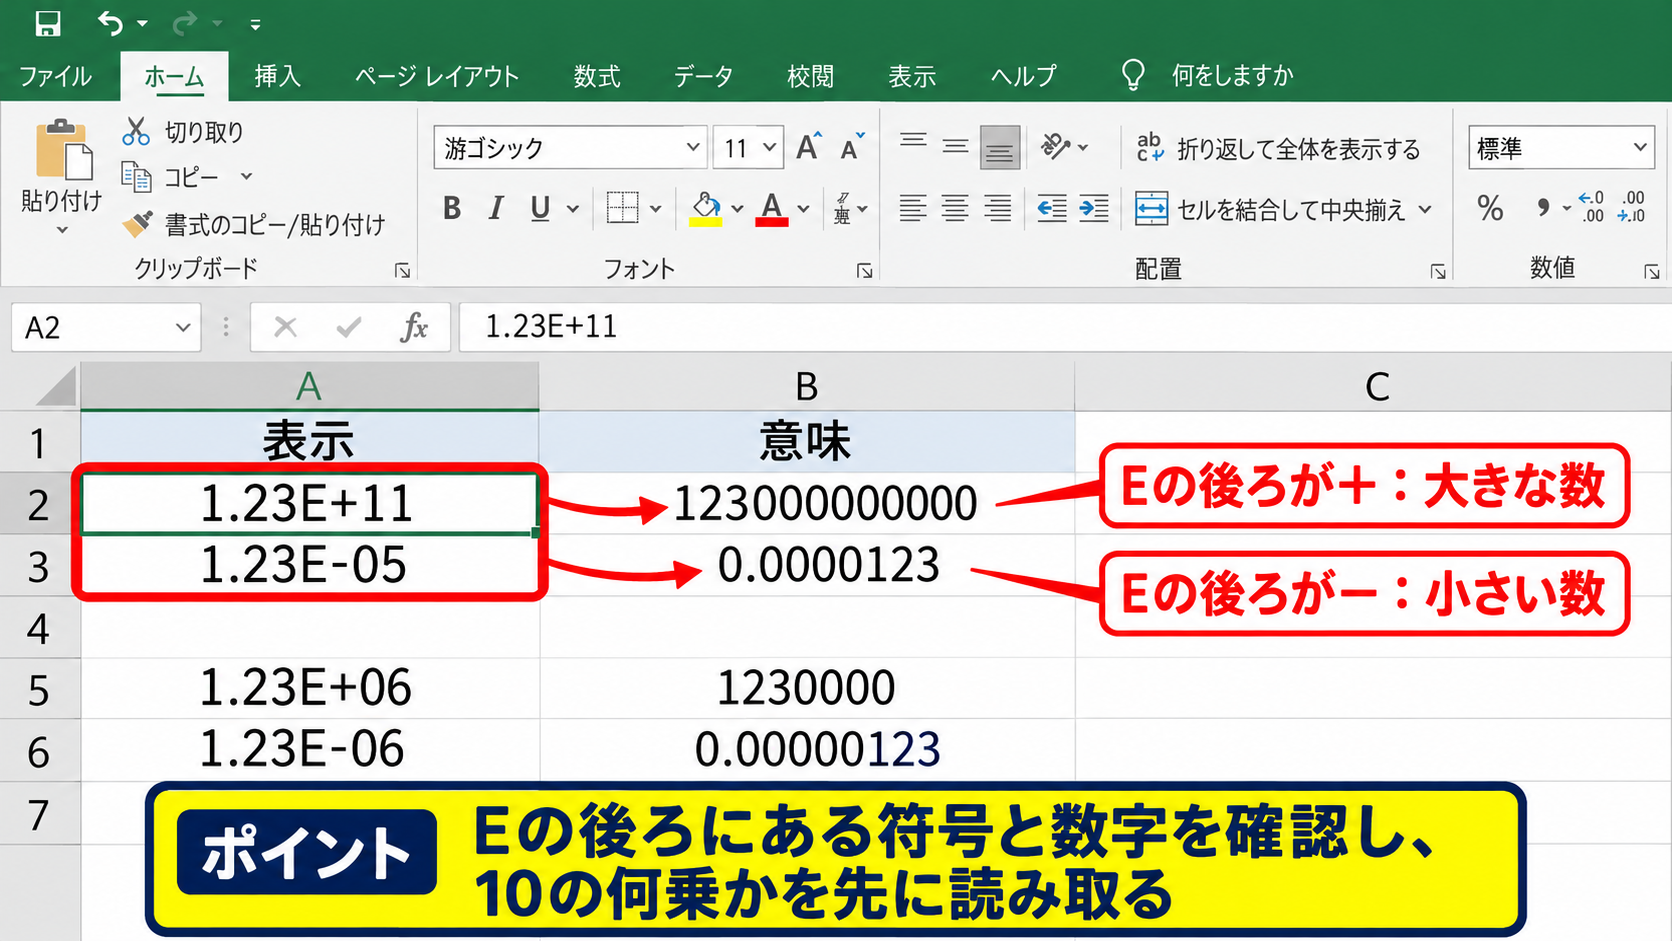Expand the Name Box dropdown A2
Screen dimensions: 1672x941
click(x=183, y=327)
